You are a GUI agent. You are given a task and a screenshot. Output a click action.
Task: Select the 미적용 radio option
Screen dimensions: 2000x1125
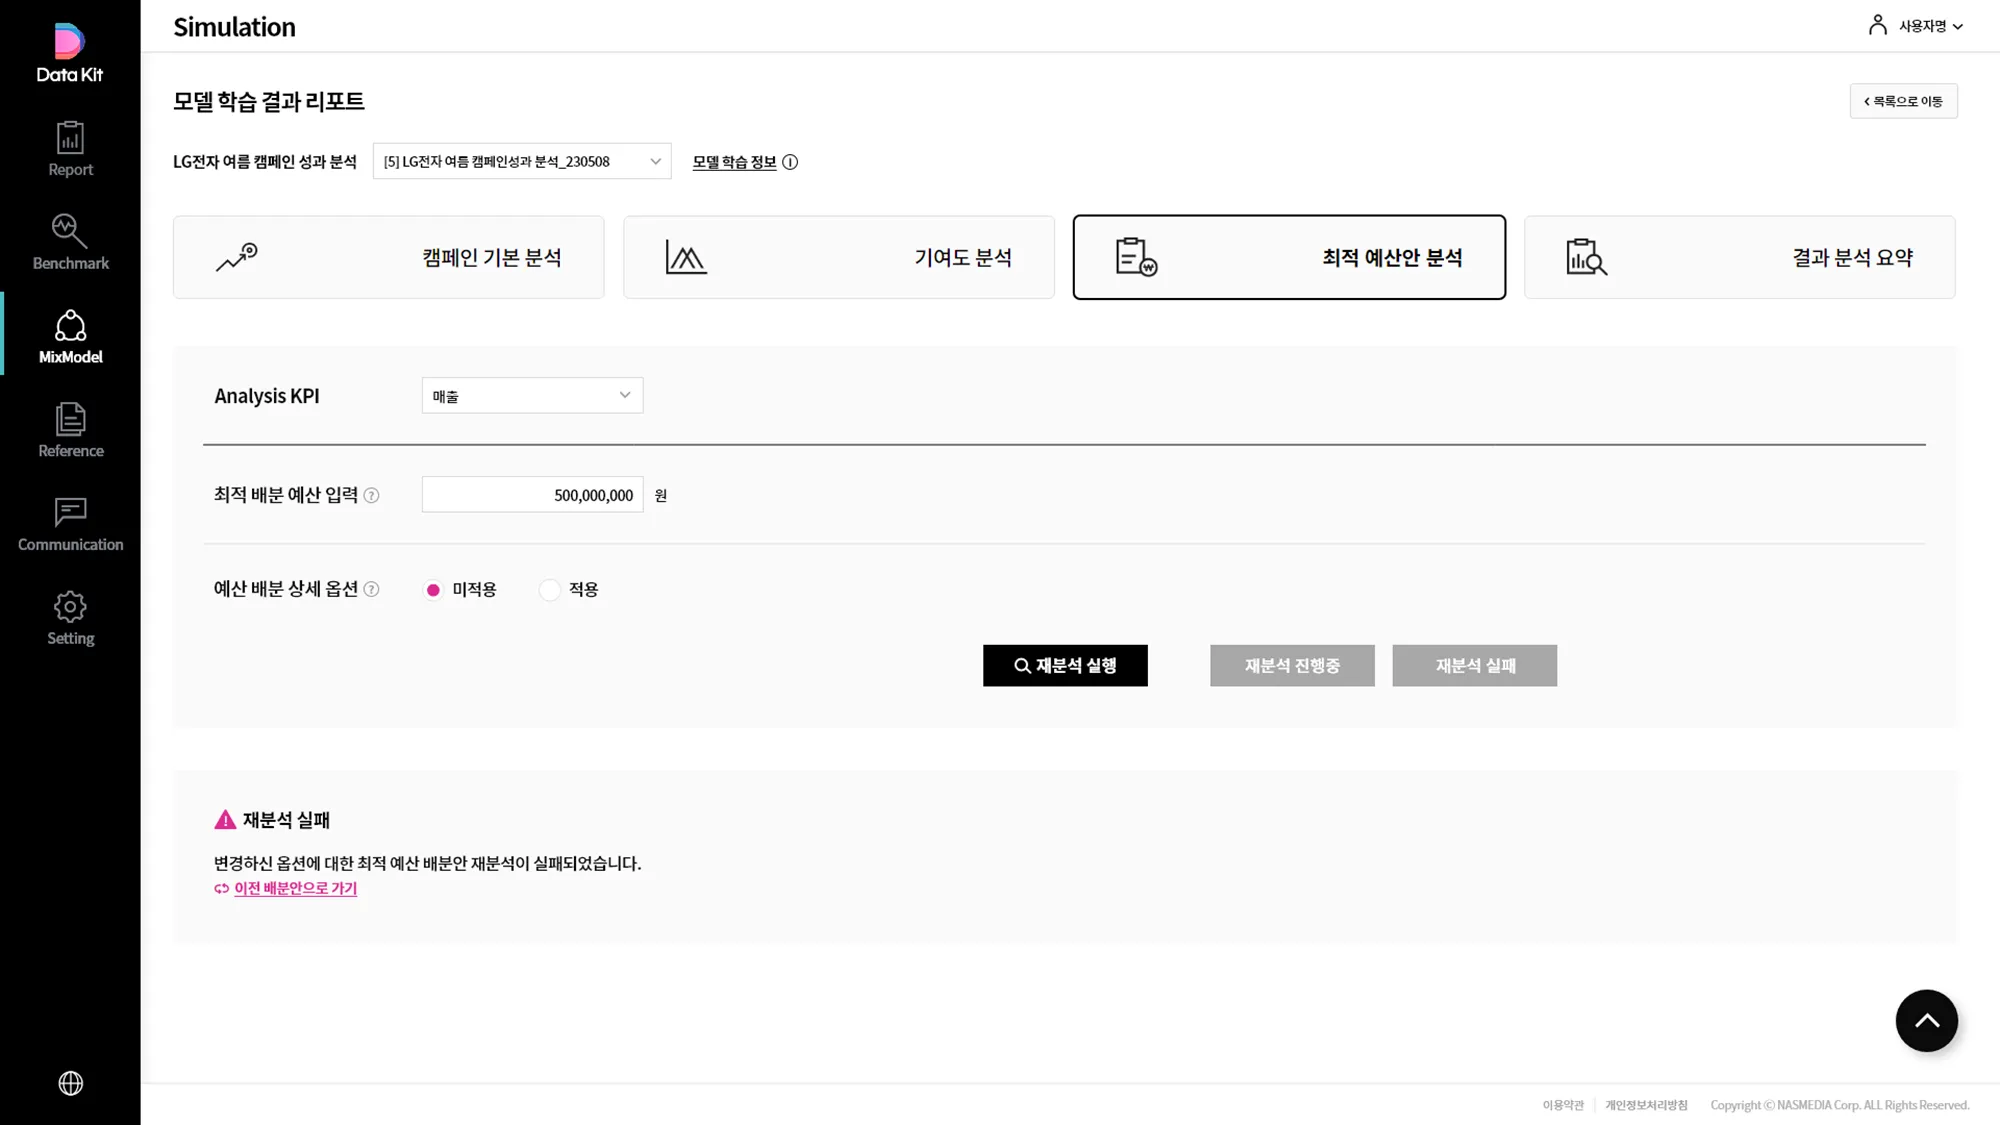[x=433, y=590]
